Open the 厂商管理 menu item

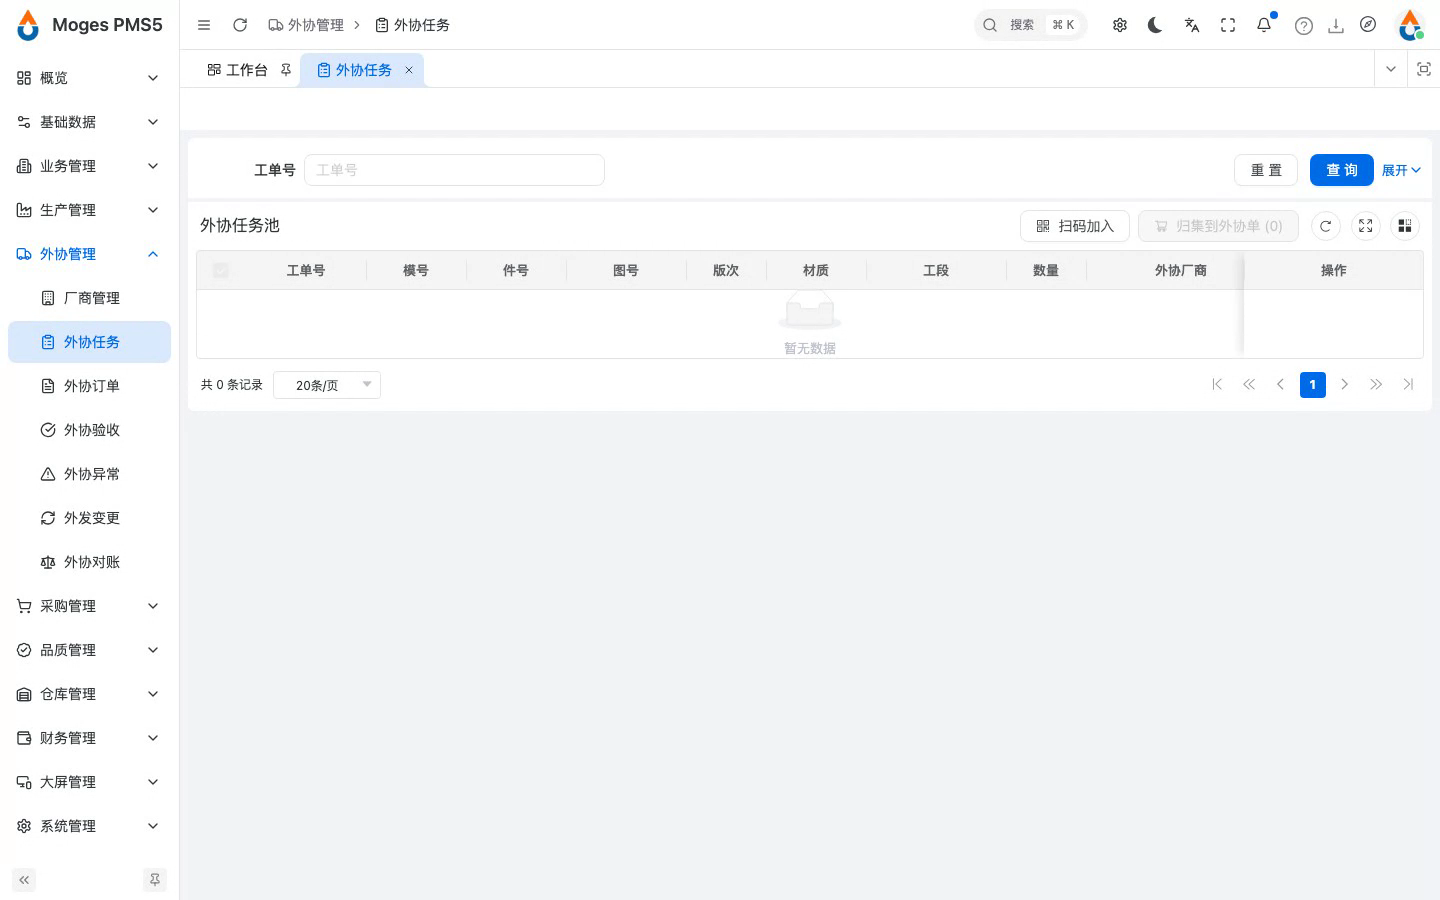(x=89, y=298)
